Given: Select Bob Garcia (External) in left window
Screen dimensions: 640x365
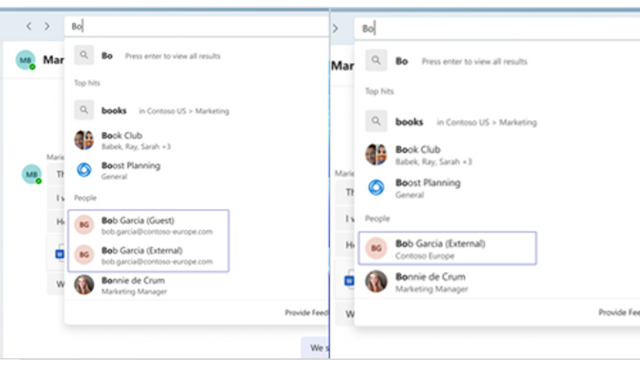Looking at the screenshot, I should [x=149, y=256].
